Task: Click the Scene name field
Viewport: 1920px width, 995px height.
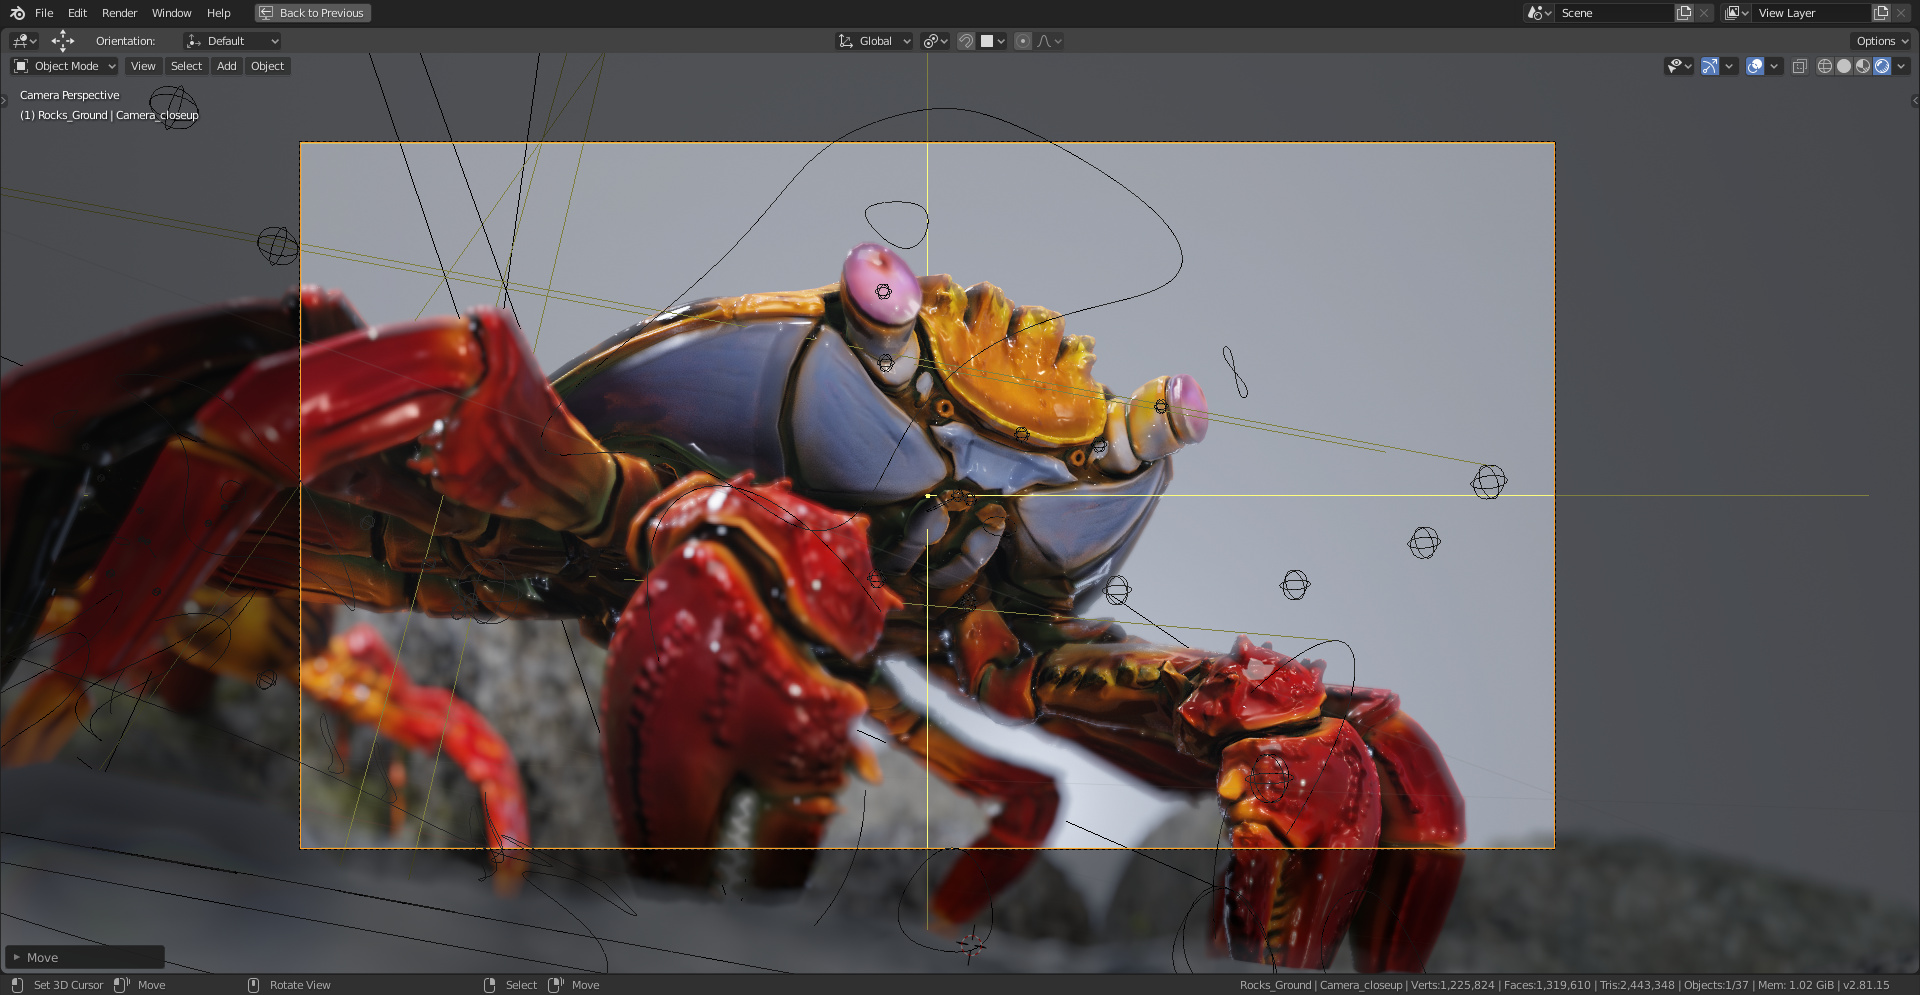Action: [x=1614, y=13]
